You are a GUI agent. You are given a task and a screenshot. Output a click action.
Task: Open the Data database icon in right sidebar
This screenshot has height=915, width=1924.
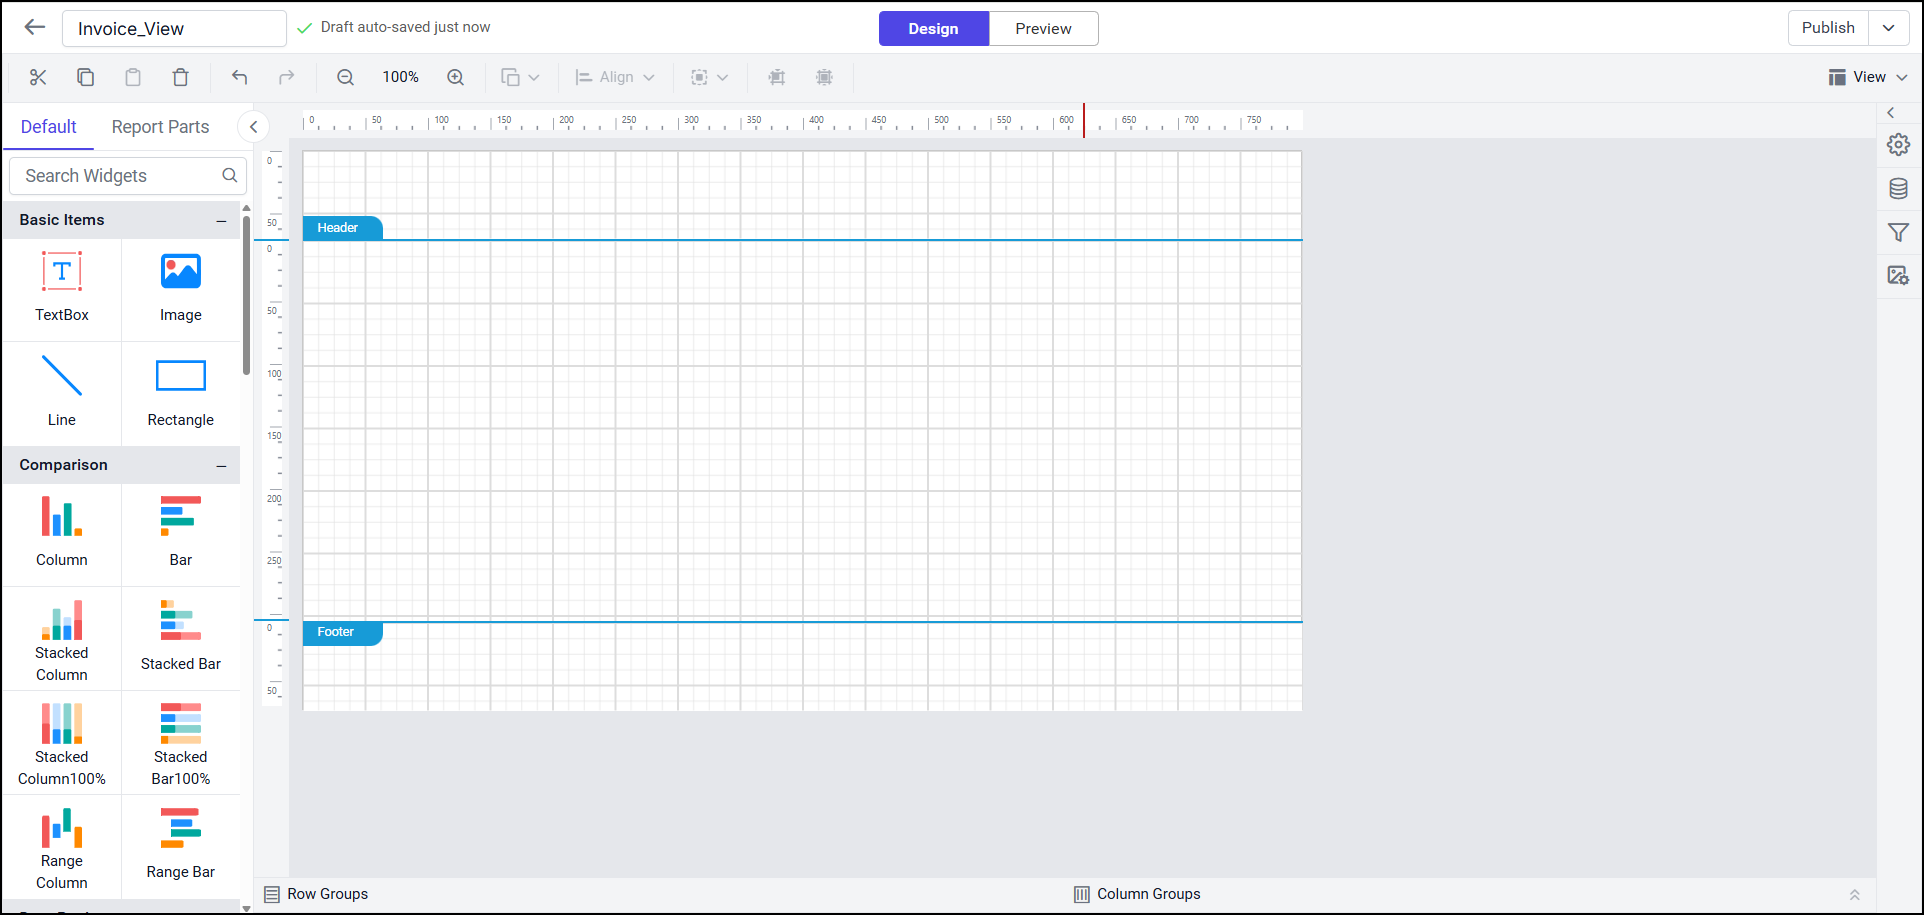[1898, 189]
